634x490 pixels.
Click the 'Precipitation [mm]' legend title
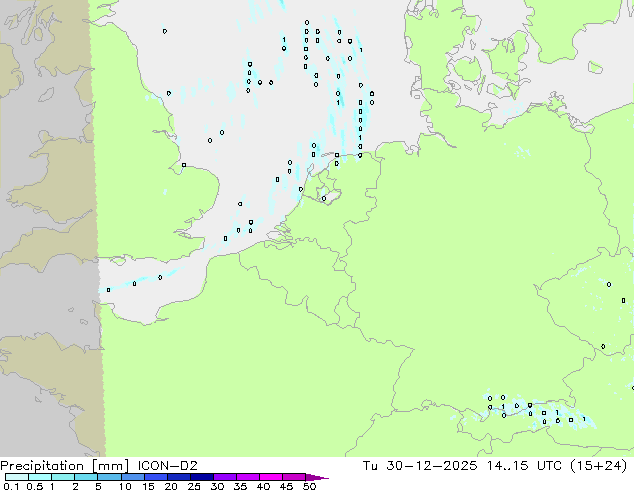65,466
